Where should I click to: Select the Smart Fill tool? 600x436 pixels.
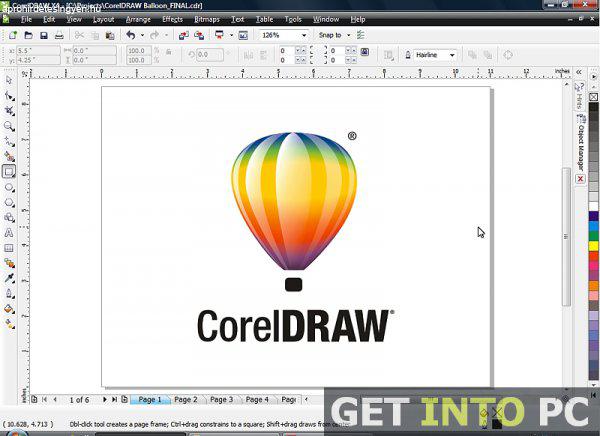(9, 156)
